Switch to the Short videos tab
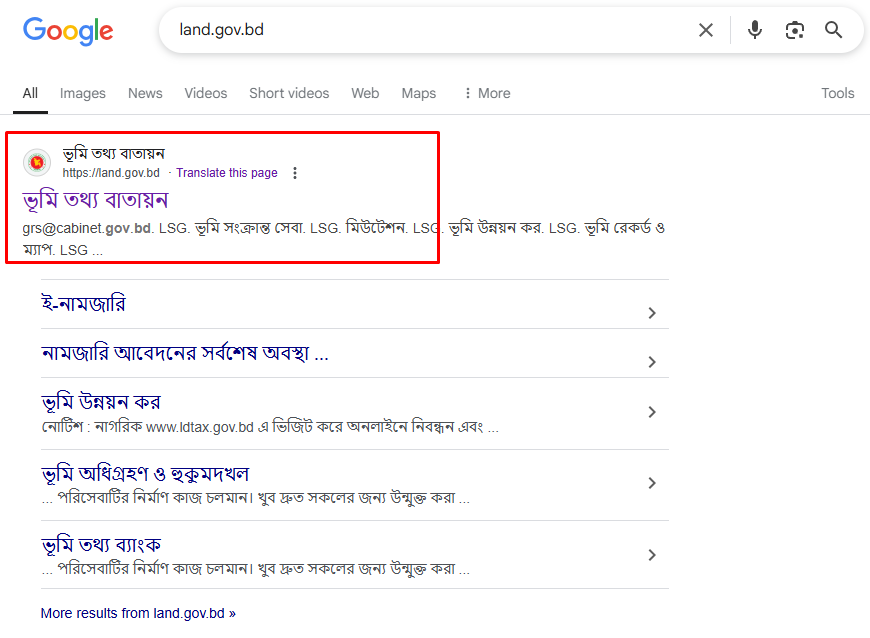This screenshot has width=870, height=638. pos(289,93)
